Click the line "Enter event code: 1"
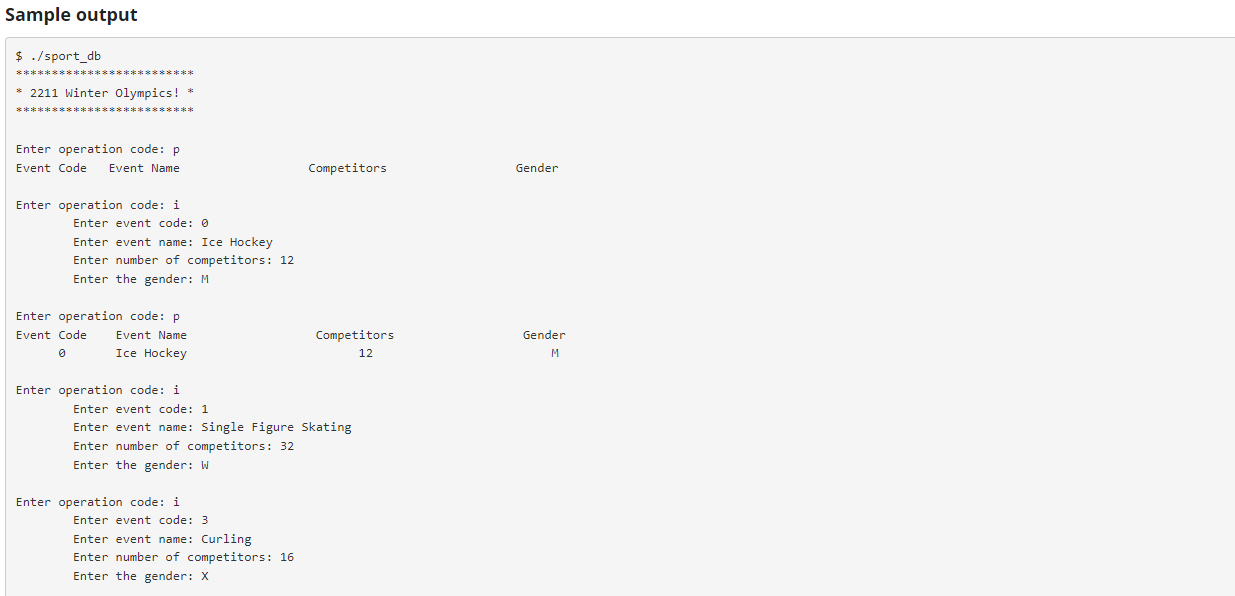Viewport: 1235px width, 596px height. [141, 409]
